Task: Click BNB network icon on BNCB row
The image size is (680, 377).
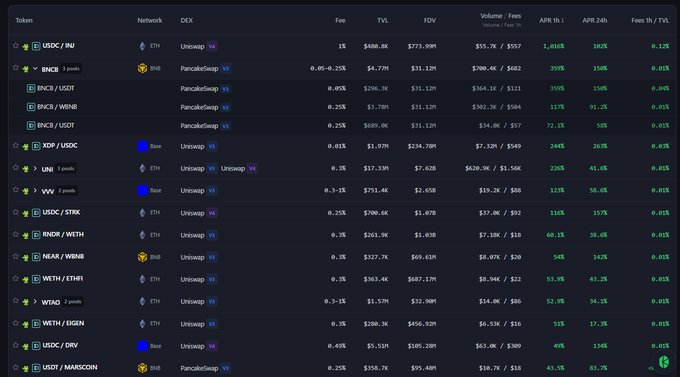Action: tap(142, 69)
